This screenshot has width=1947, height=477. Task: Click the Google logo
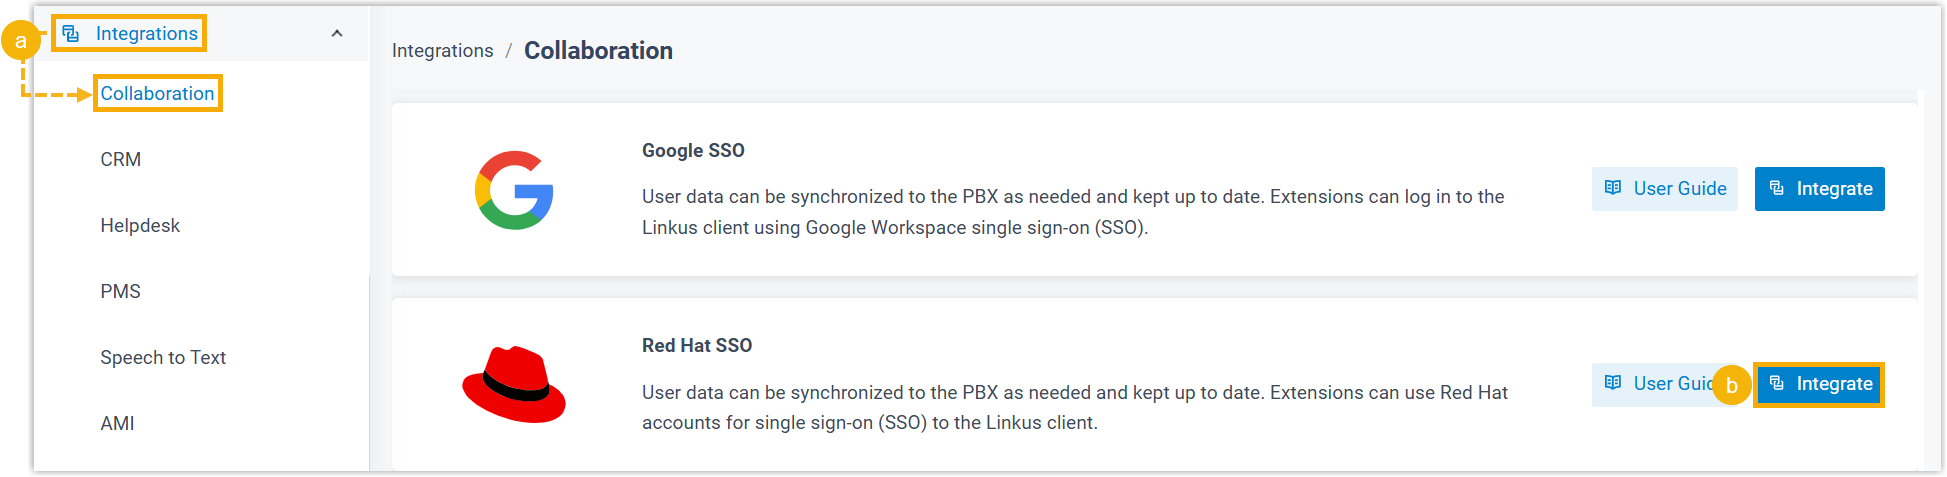click(514, 190)
